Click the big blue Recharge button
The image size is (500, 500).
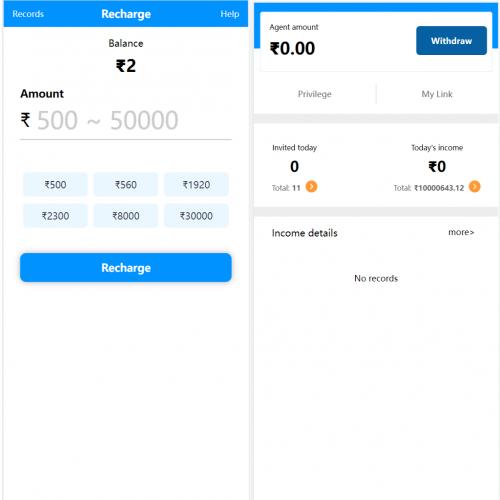tap(126, 267)
